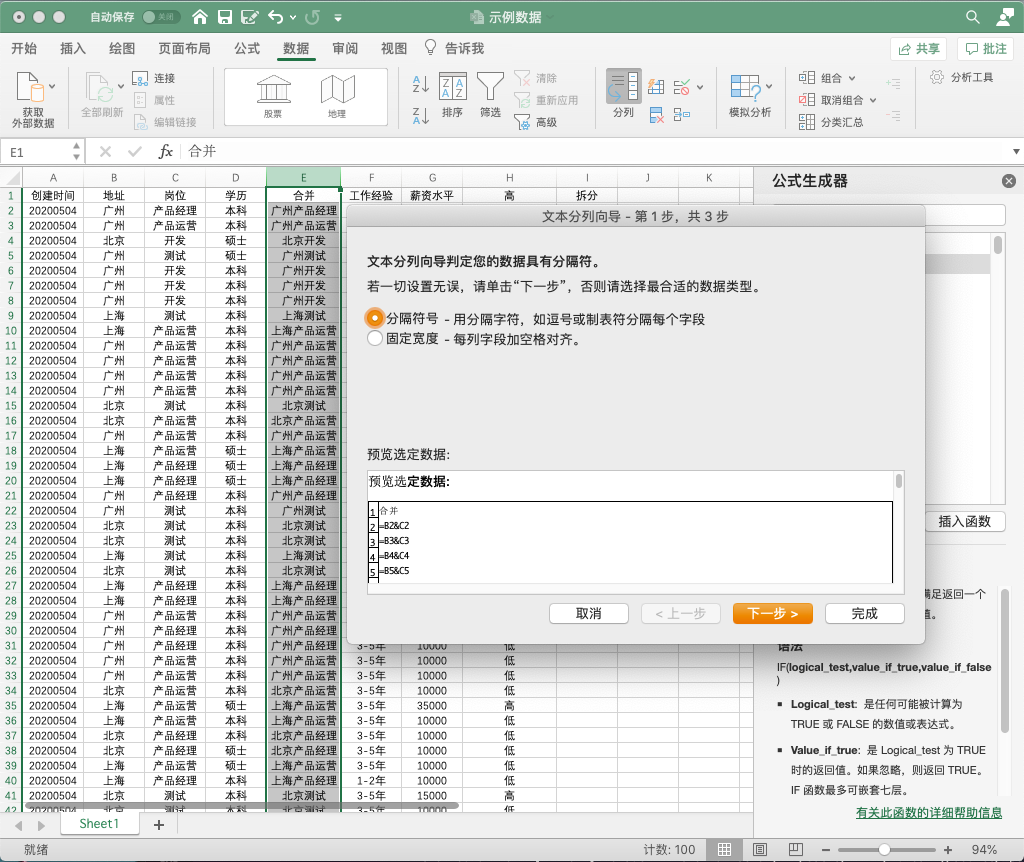Image resolution: width=1024 pixels, height=862 pixels.
Task: Click the Text to Columns (分列) icon
Action: [623, 88]
